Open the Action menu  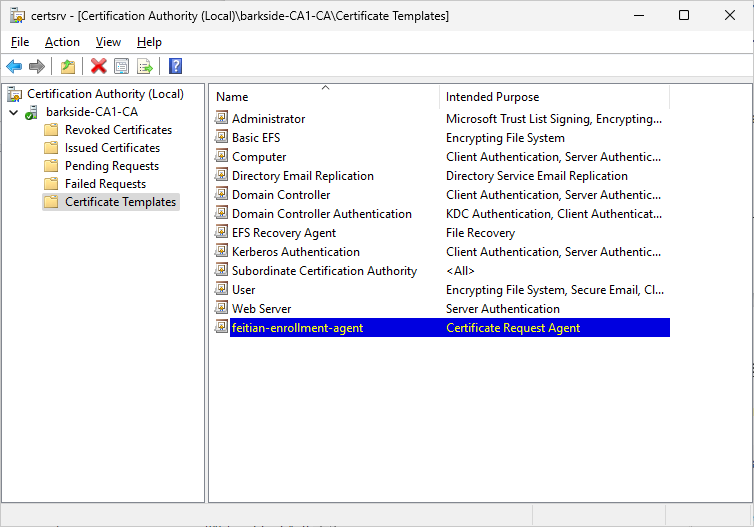click(62, 42)
